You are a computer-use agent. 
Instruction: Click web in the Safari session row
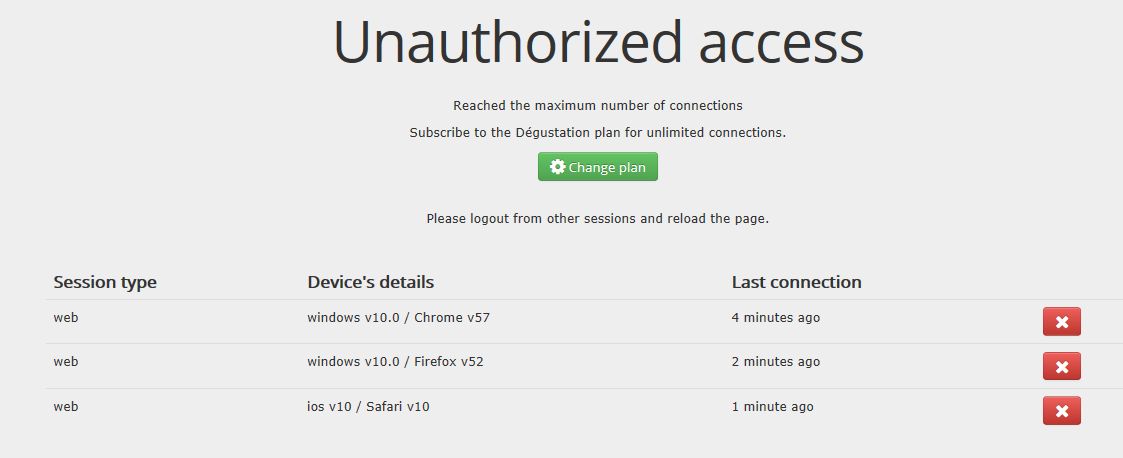coord(66,407)
